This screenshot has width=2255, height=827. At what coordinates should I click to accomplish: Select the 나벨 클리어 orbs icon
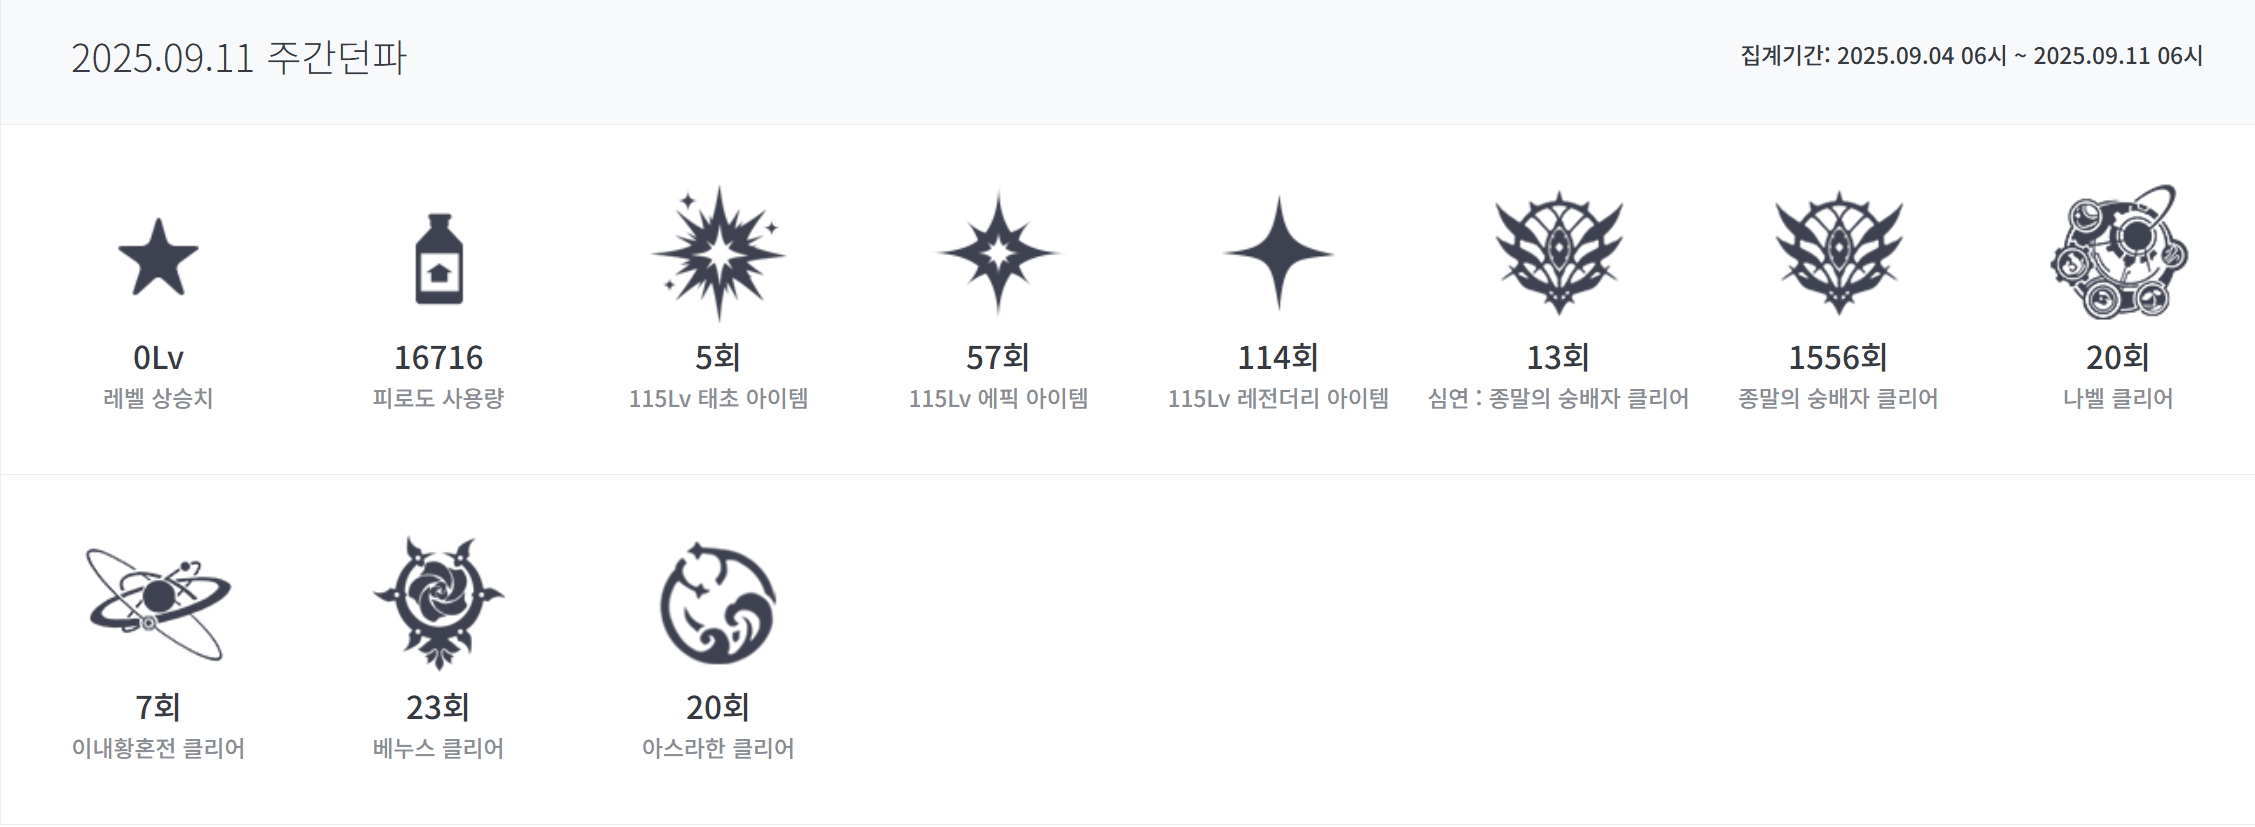tap(2118, 252)
